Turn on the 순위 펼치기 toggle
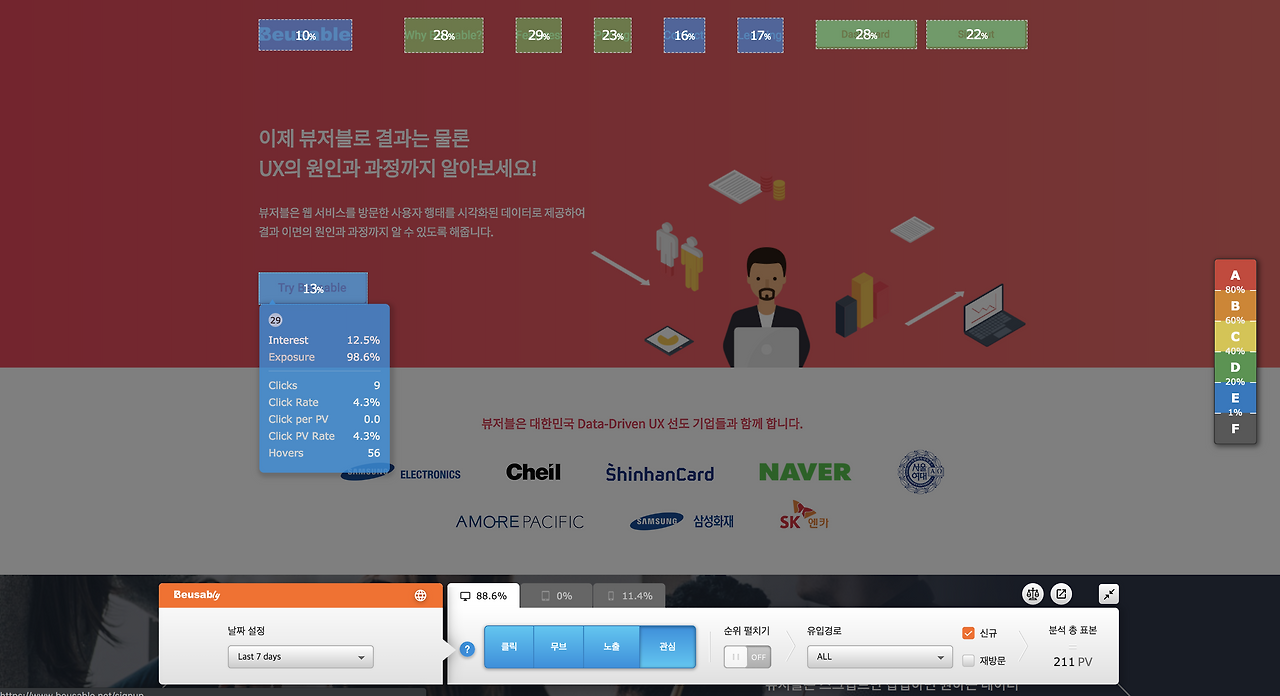This screenshot has height=696, width=1280. point(746,656)
